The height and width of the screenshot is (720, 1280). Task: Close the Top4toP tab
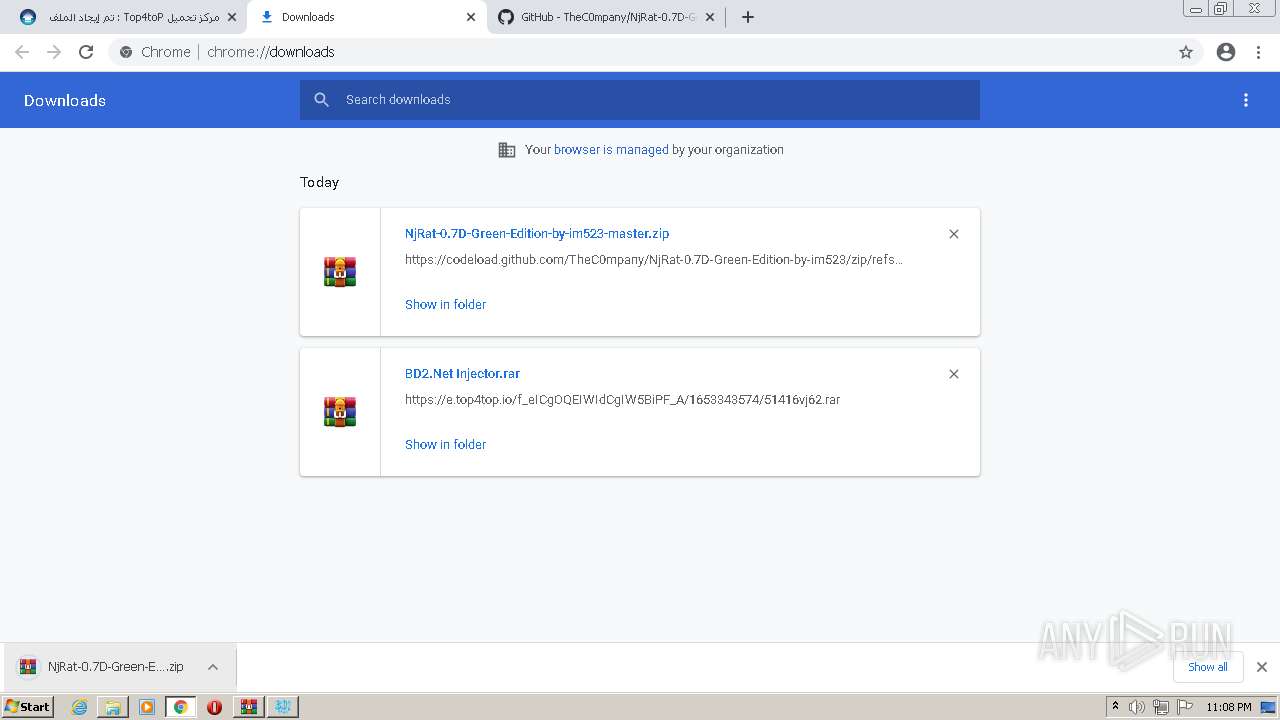tap(232, 17)
